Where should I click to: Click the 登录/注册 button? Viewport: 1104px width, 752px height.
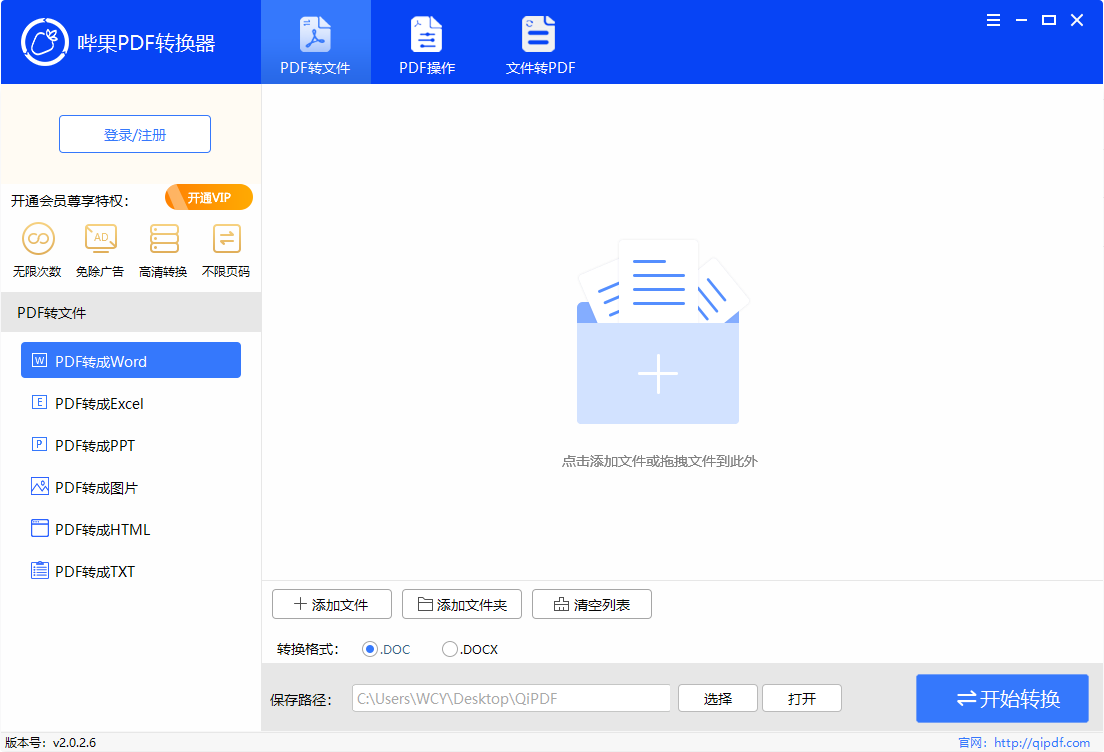pyautogui.click(x=134, y=134)
